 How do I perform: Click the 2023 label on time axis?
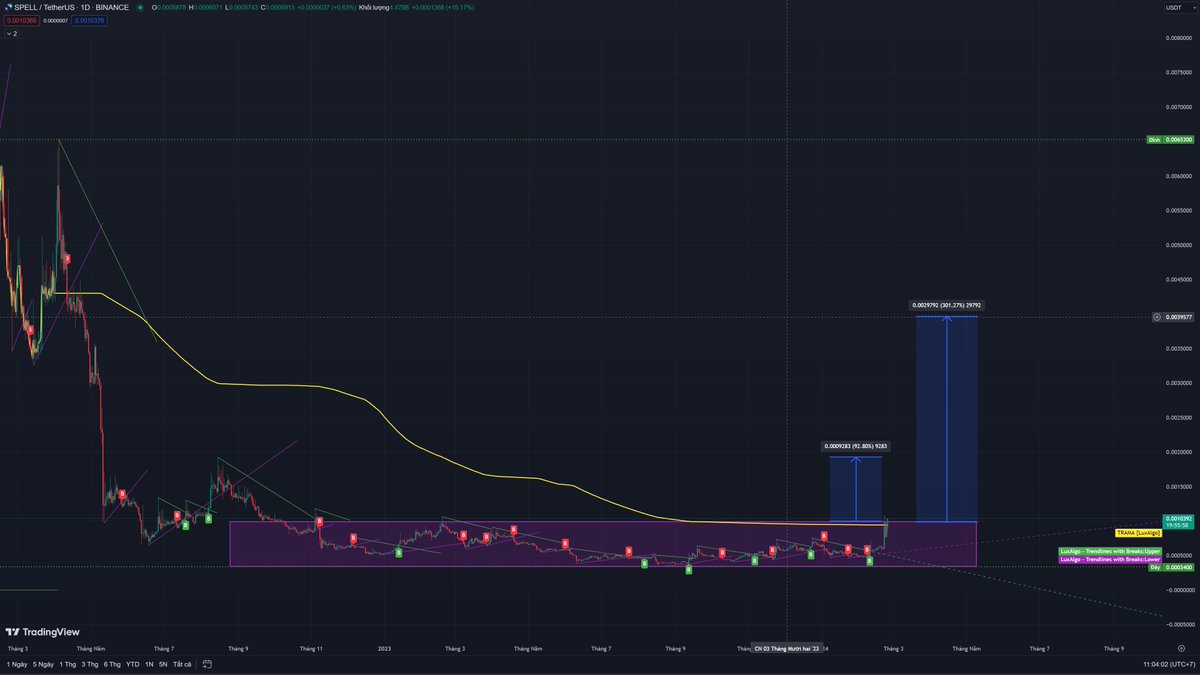(384, 648)
